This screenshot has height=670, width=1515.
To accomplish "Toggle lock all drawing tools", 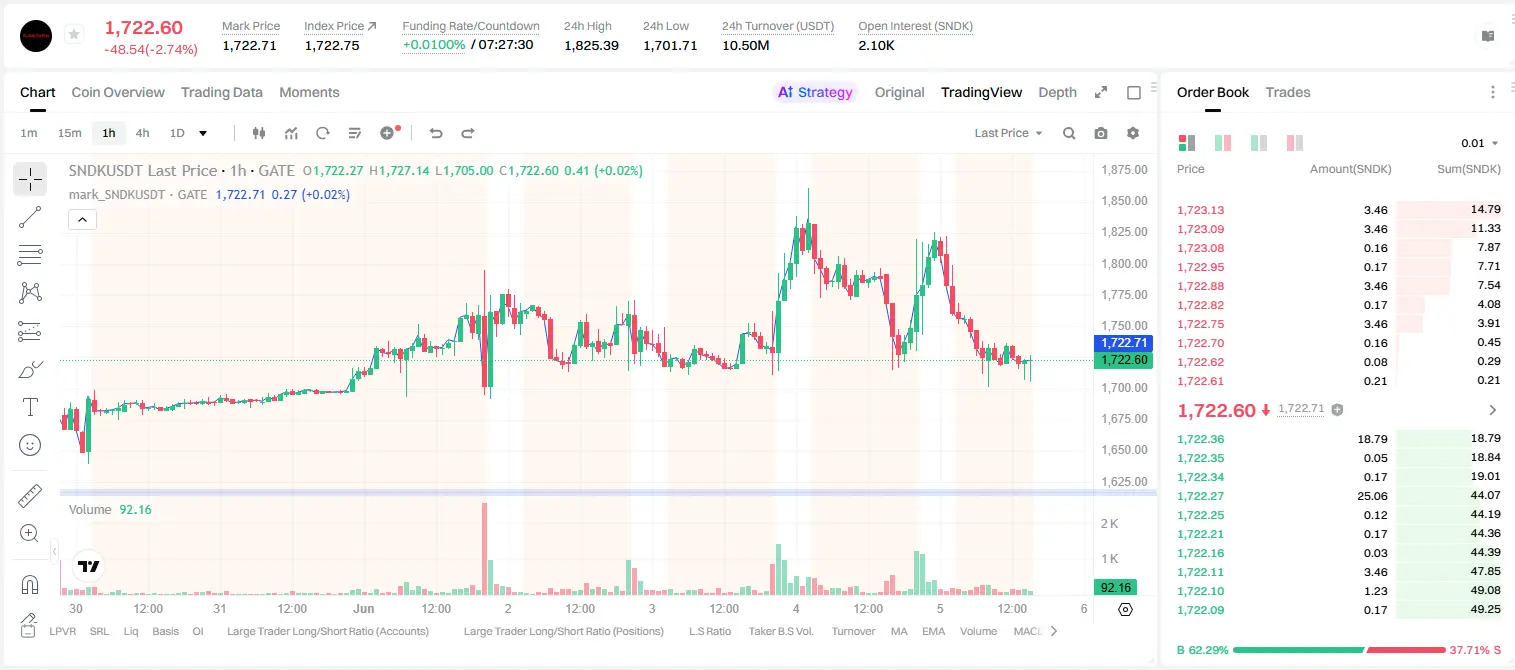I will (30, 620).
